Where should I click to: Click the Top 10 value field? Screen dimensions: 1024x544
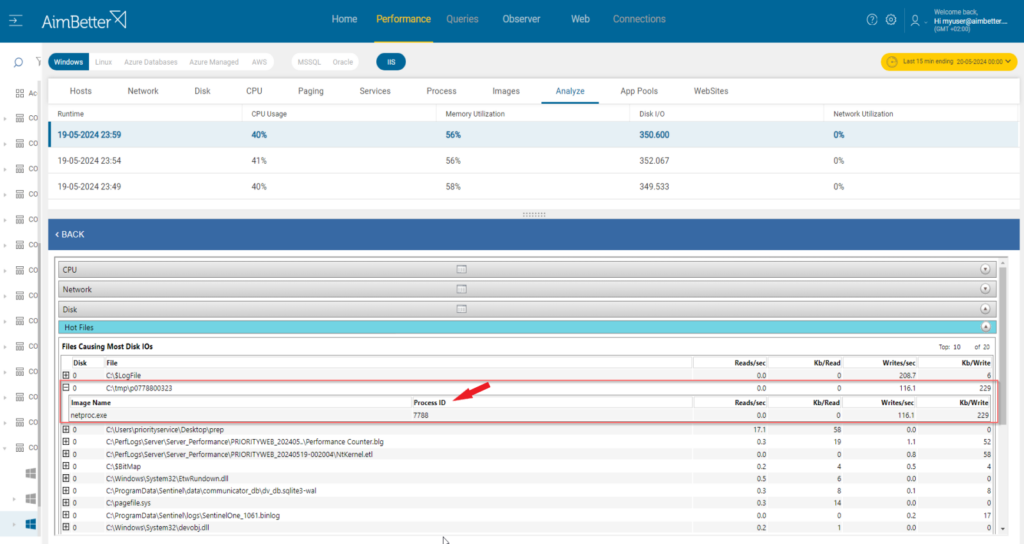pyautogui.click(x=957, y=347)
